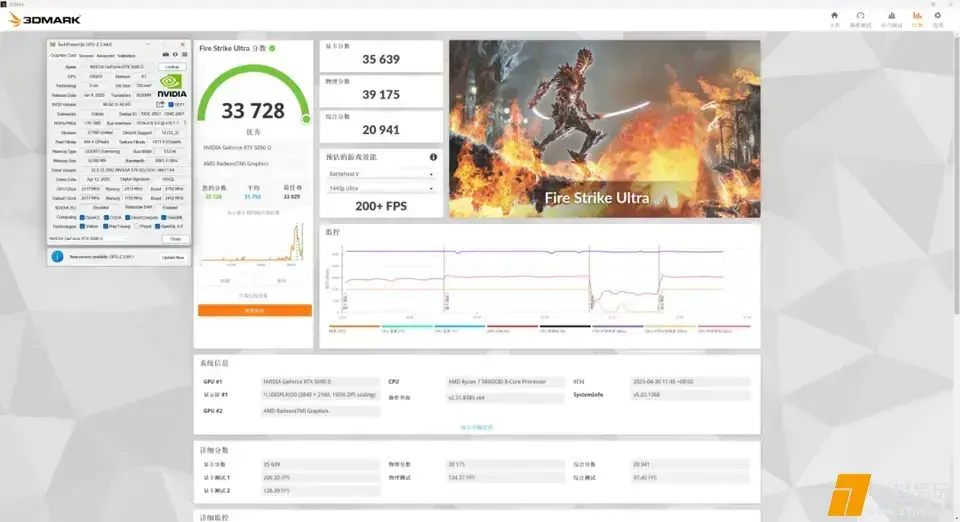This screenshot has width=960, height=522.
Task: Switch to the GPU-Z Advanced tab
Action: click(105, 56)
